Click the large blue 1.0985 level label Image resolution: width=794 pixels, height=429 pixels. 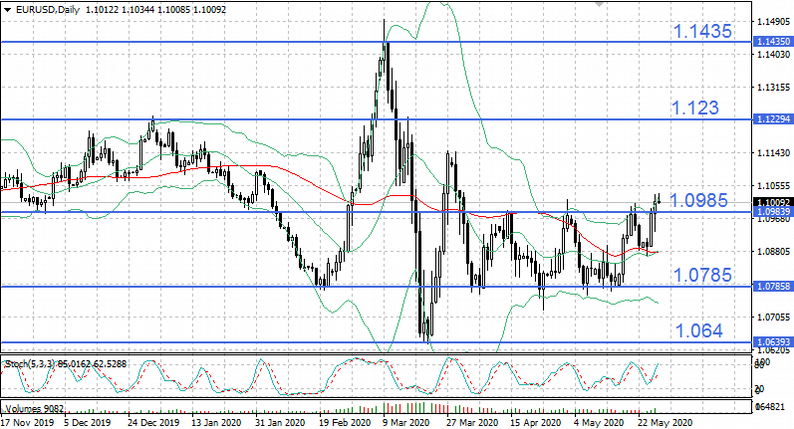coord(699,201)
